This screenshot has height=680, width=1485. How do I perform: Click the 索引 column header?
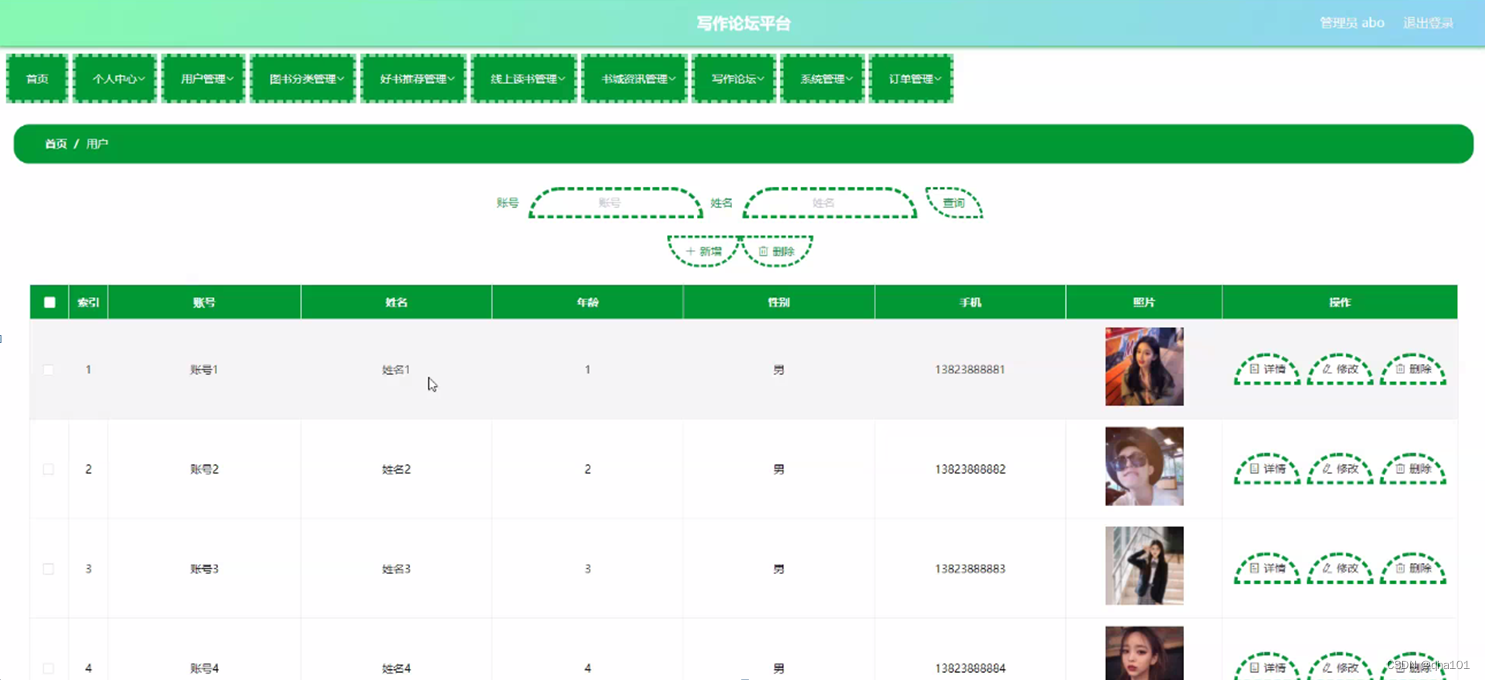tap(88, 302)
